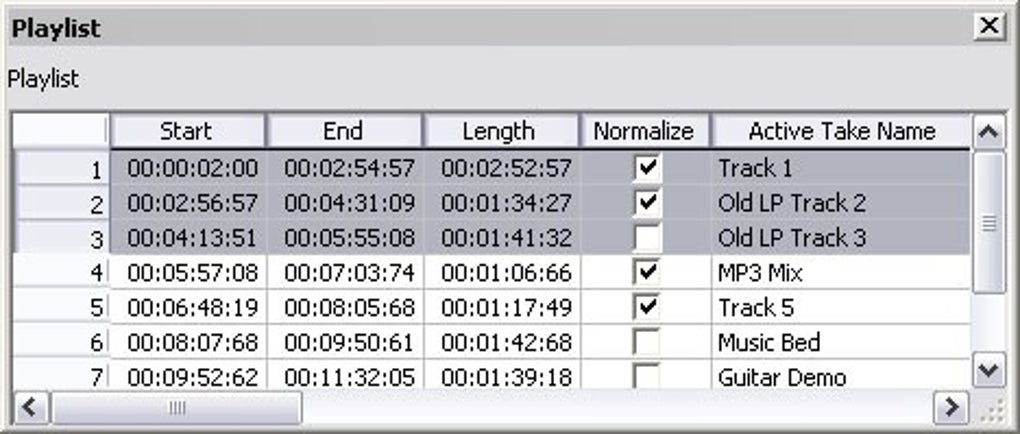The height and width of the screenshot is (434, 1020).
Task: Check Normalize for Music Bed
Action: pos(647,342)
